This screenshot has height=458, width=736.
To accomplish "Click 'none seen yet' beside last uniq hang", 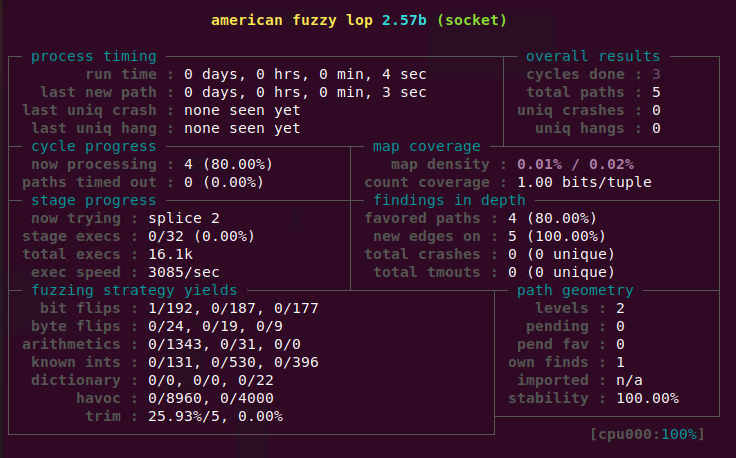I will [x=242, y=129].
